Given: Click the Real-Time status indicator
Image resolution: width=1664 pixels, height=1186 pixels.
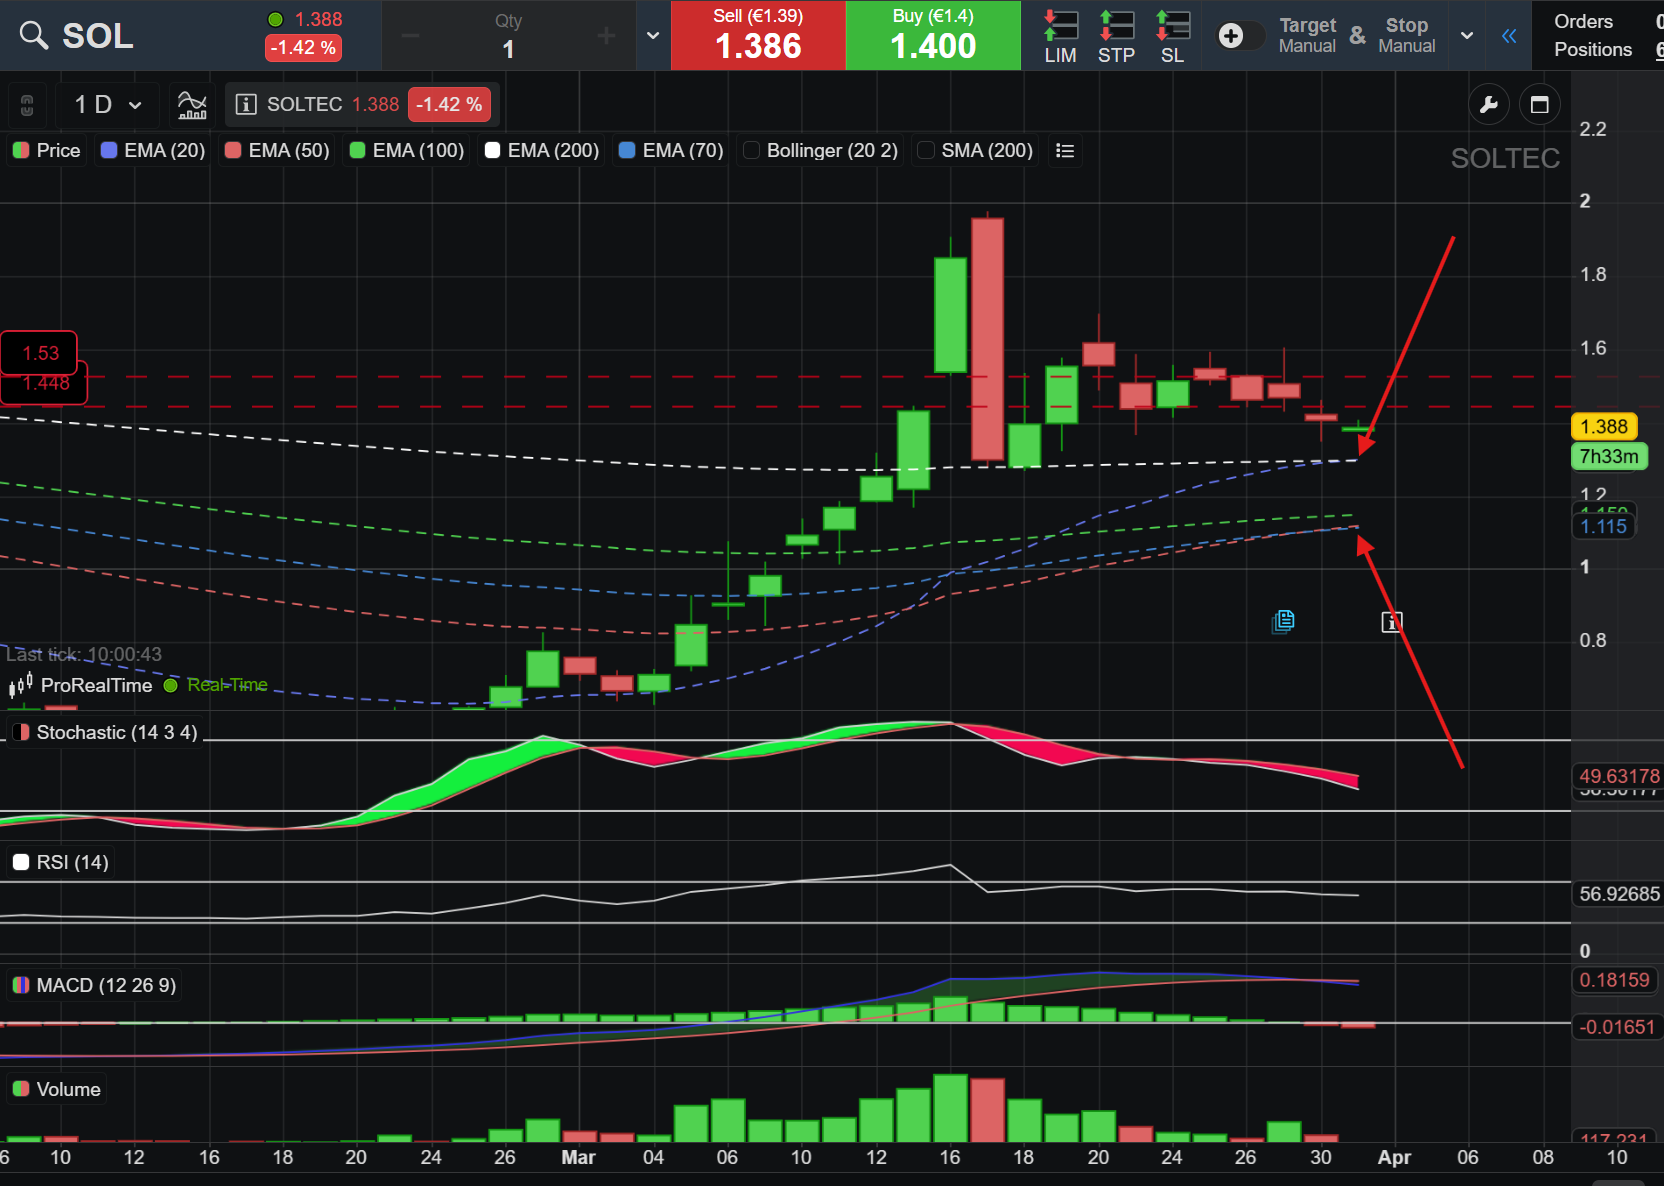Looking at the screenshot, I should tap(216, 685).
